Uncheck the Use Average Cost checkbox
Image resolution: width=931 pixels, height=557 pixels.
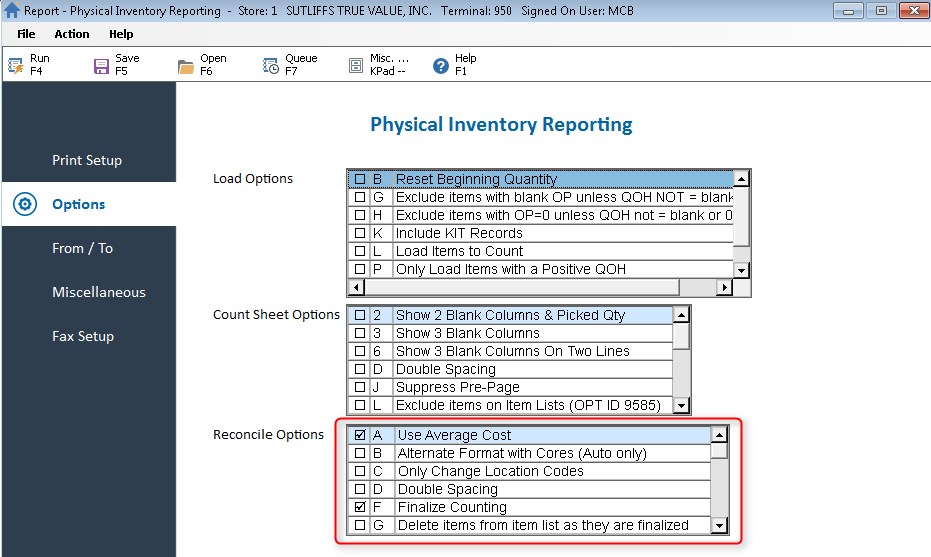360,435
